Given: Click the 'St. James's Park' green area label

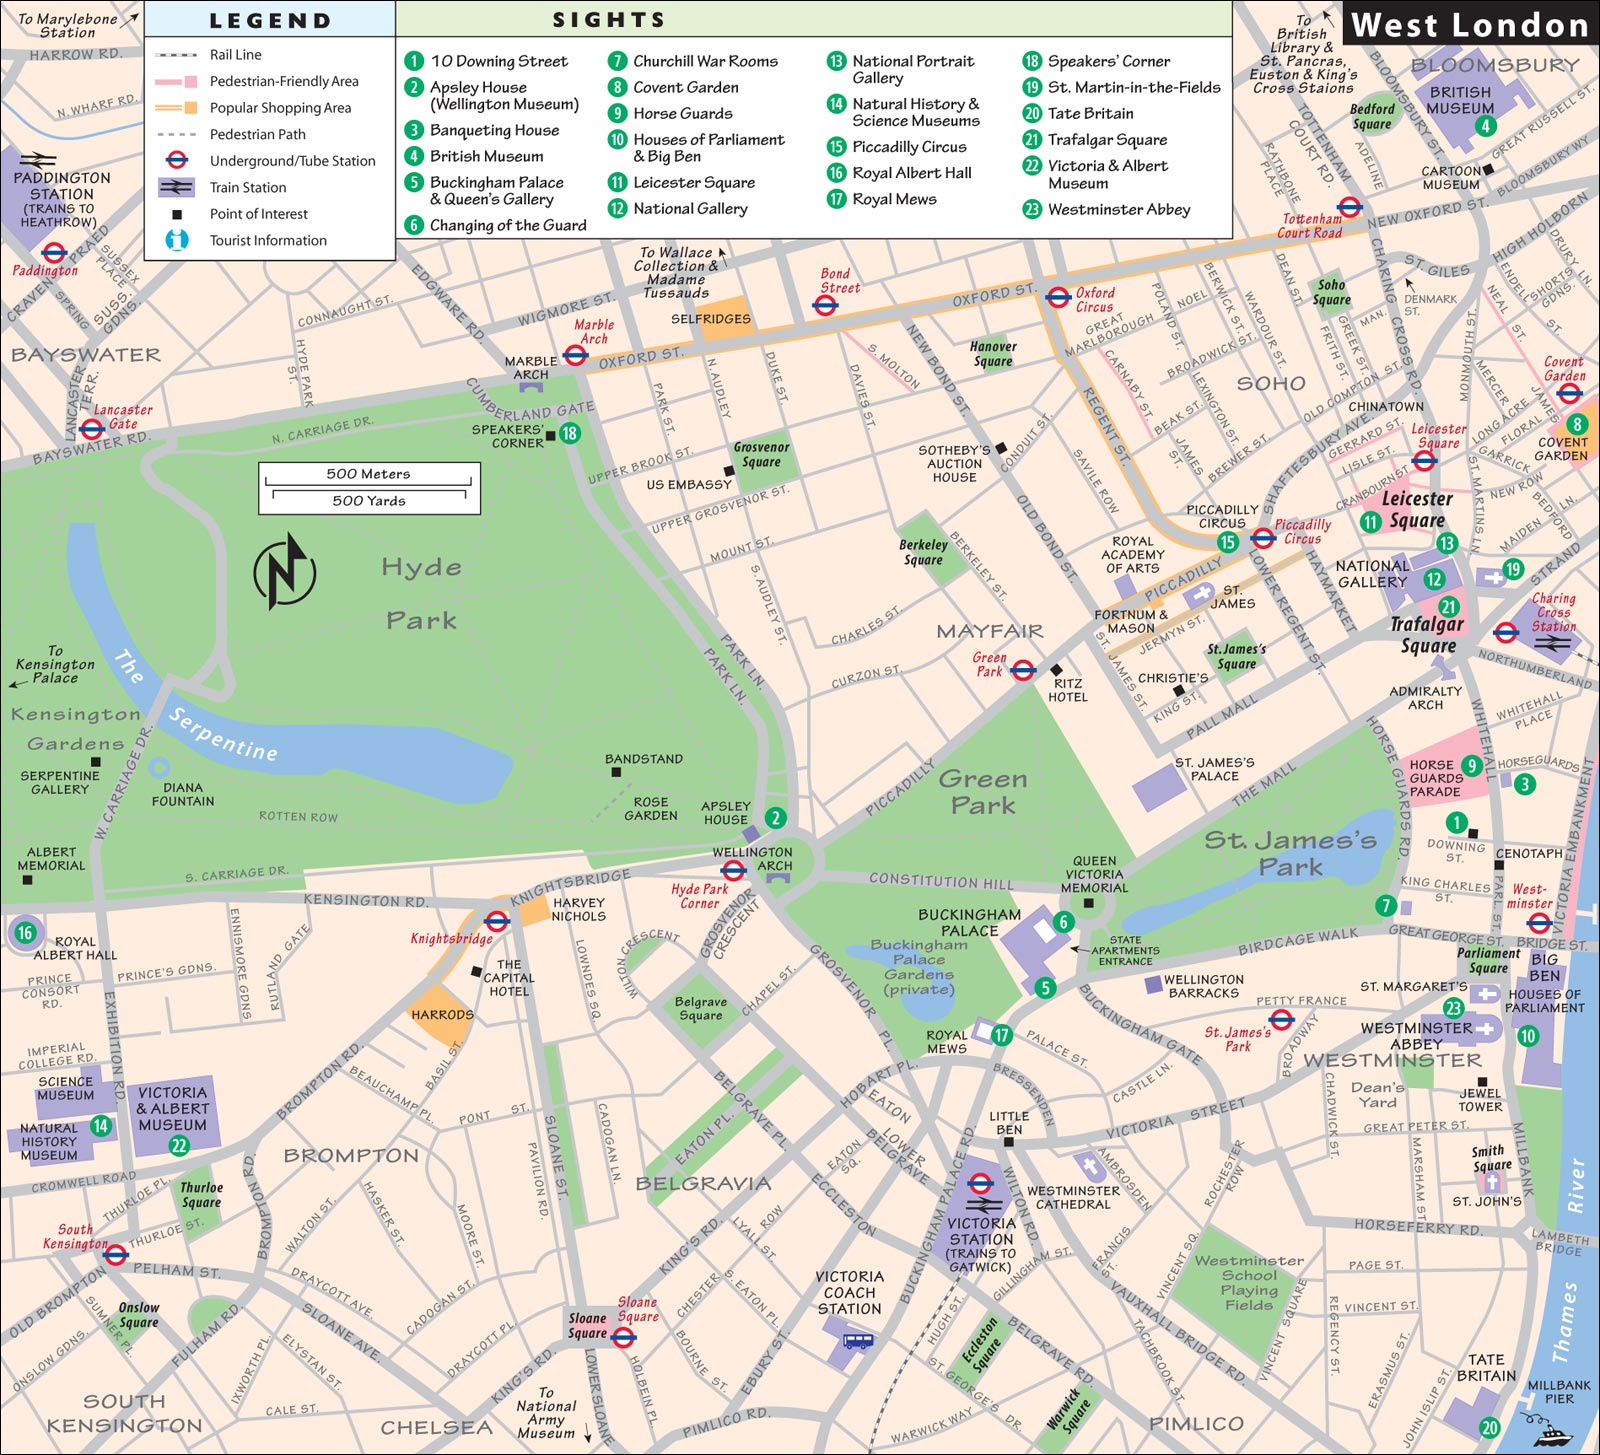Looking at the screenshot, I should (x=1290, y=853).
